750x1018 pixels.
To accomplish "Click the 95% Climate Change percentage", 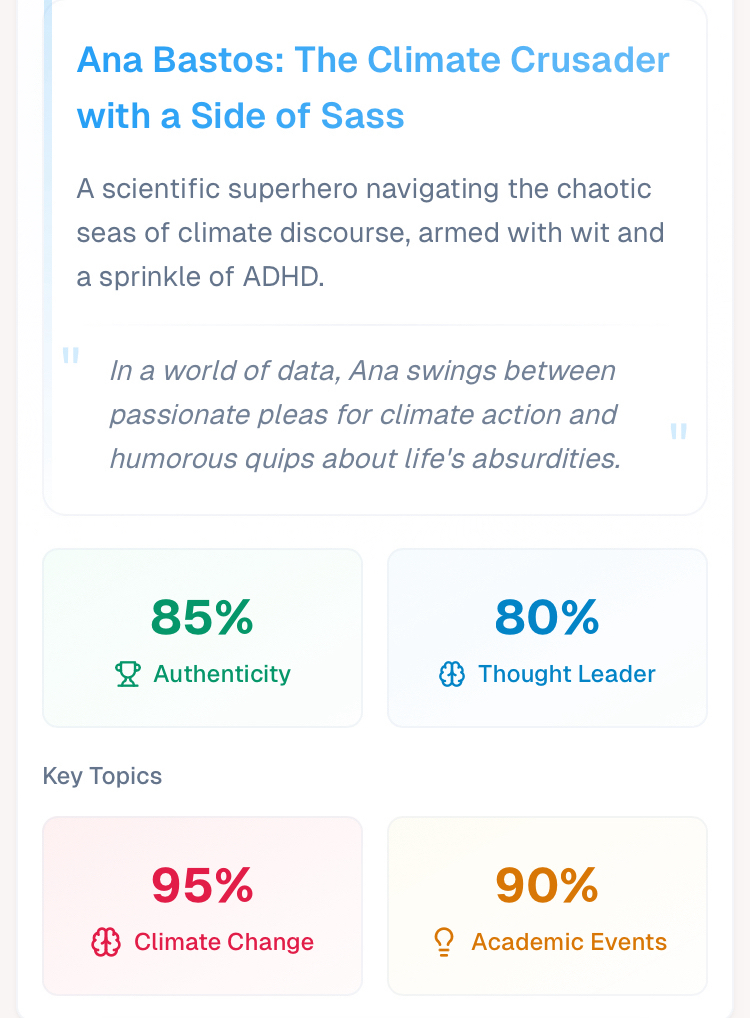I will click(x=202, y=885).
